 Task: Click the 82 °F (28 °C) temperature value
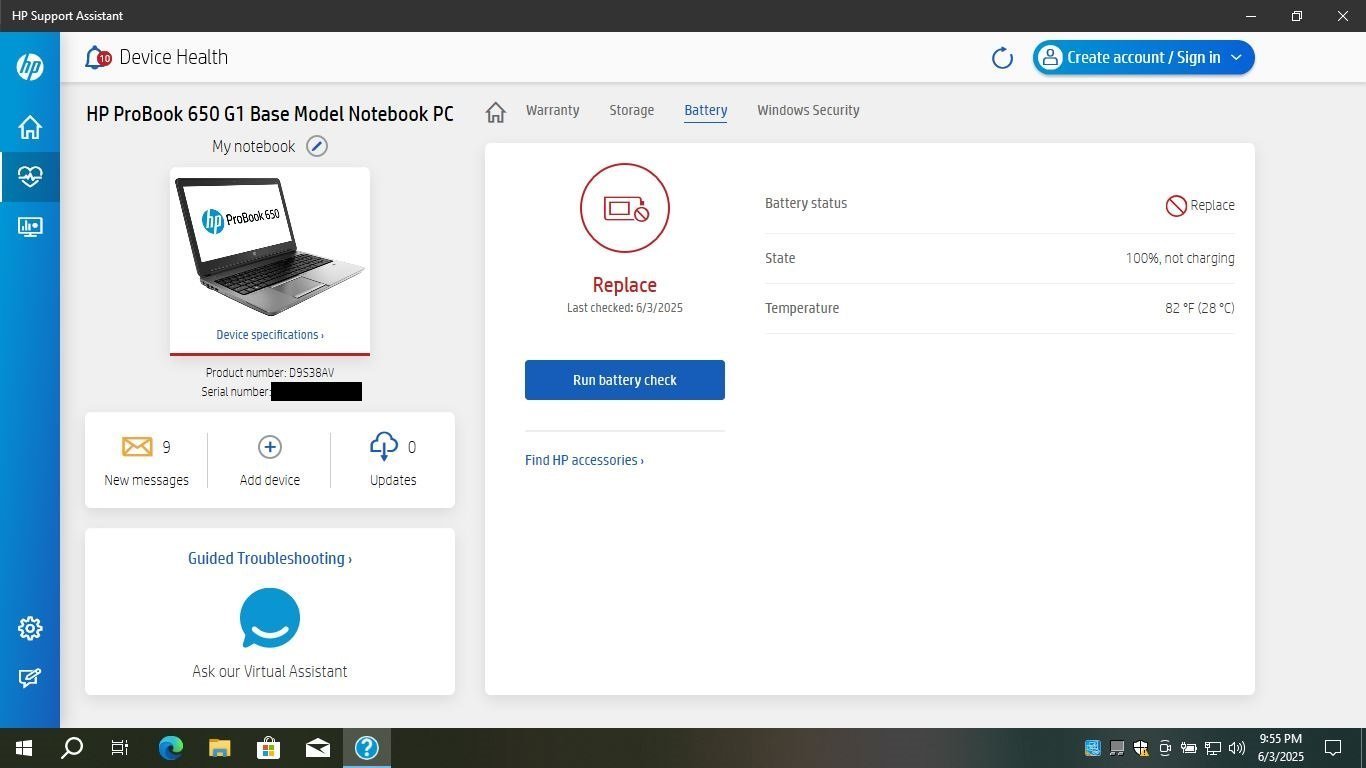point(1200,309)
